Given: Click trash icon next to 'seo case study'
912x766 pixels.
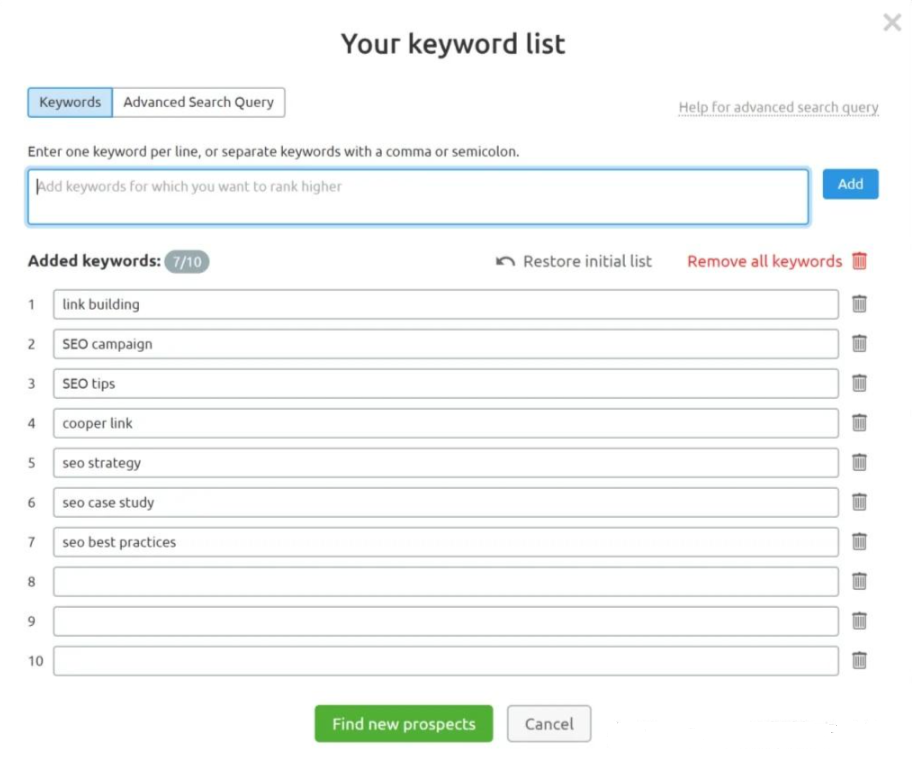Looking at the screenshot, I should tap(859, 502).
